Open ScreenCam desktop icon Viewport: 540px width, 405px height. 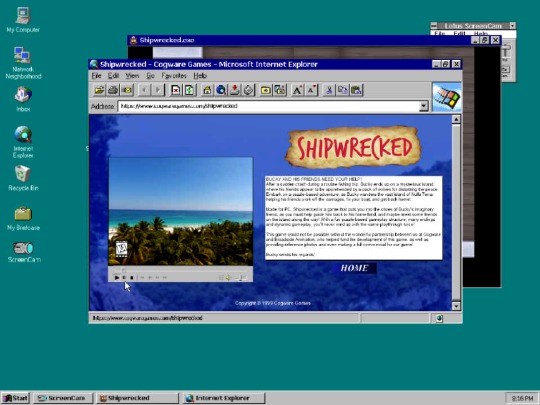[x=24, y=252]
